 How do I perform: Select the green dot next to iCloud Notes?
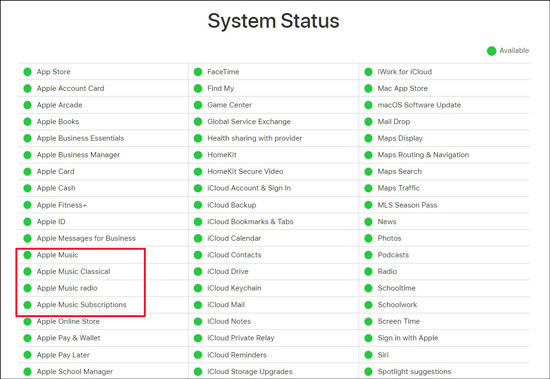click(x=198, y=321)
